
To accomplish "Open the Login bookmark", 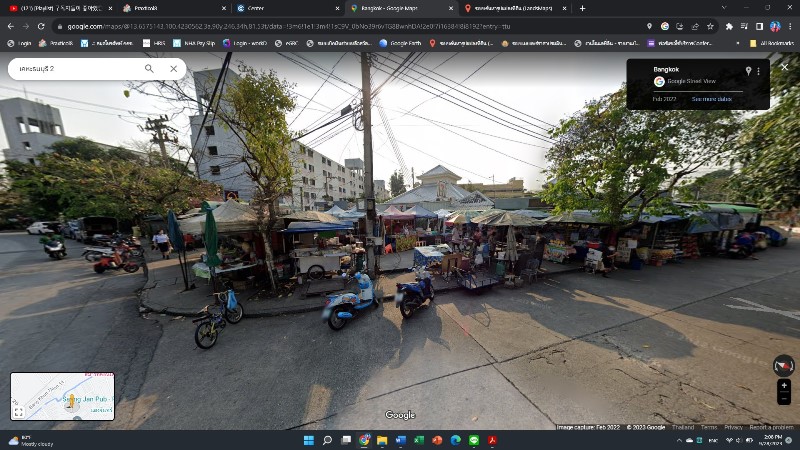I will [x=19, y=43].
